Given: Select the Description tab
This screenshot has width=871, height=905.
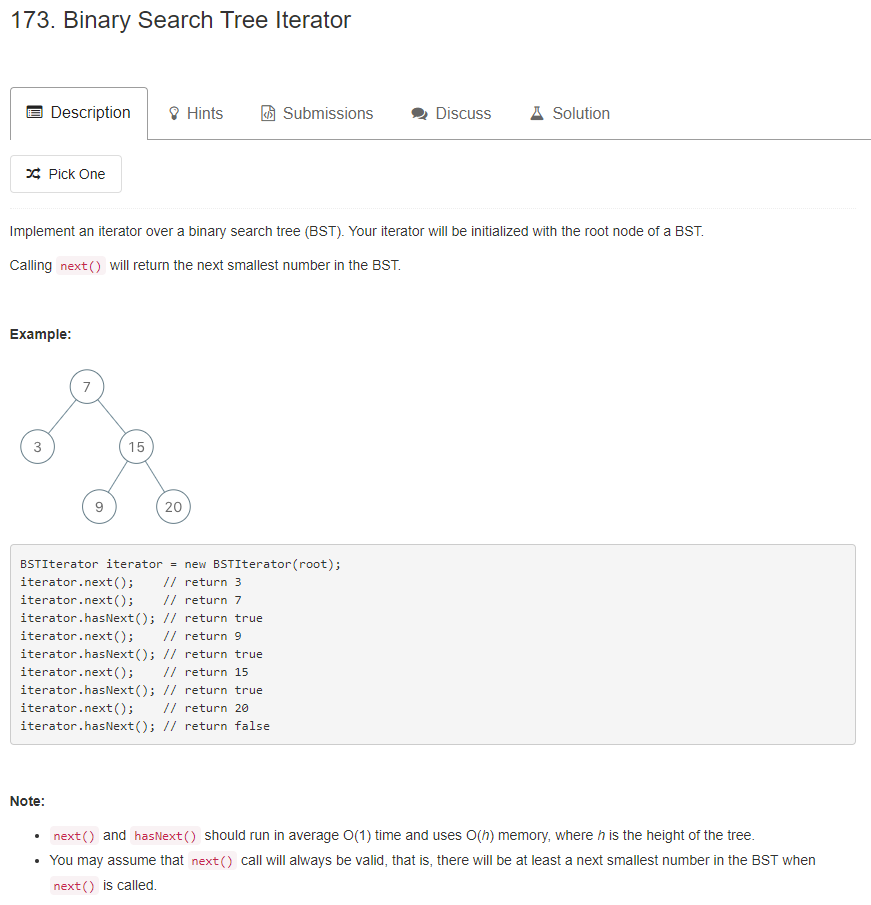Looking at the screenshot, I should point(79,112).
